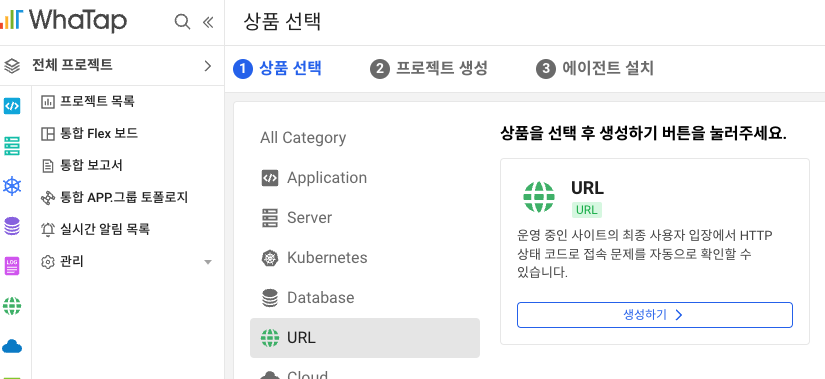Screen dimensions: 825x379
Task: Click the 상품을 선택 후 생성하기 instruction text
Action: tap(643, 133)
